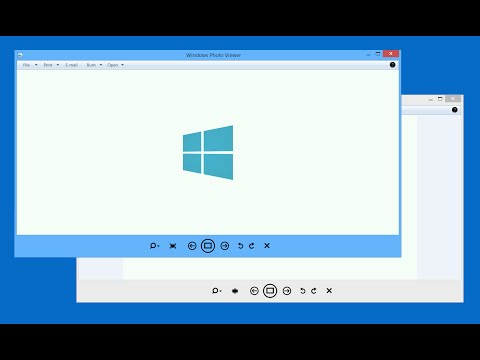Image resolution: width=480 pixels, height=360 pixels.
Task: Click the Windows Photo Viewer title bar icon
Action: [20, 55]
